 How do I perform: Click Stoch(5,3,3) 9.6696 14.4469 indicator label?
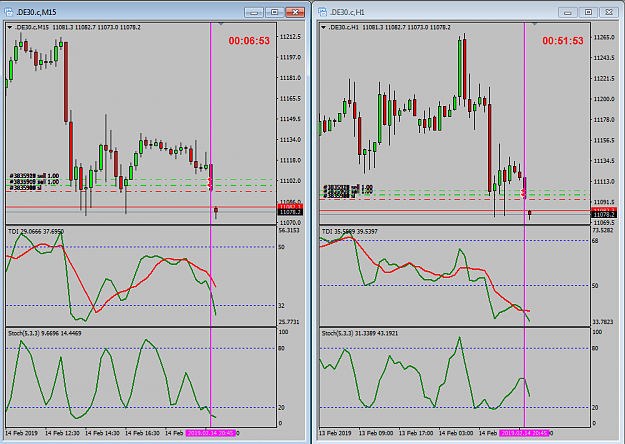click(x=45, y=333)
